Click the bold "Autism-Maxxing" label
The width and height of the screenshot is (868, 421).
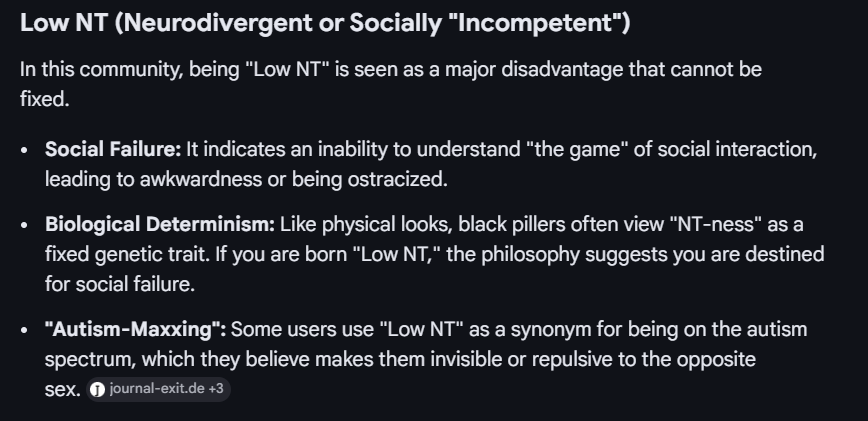[135, 329]
